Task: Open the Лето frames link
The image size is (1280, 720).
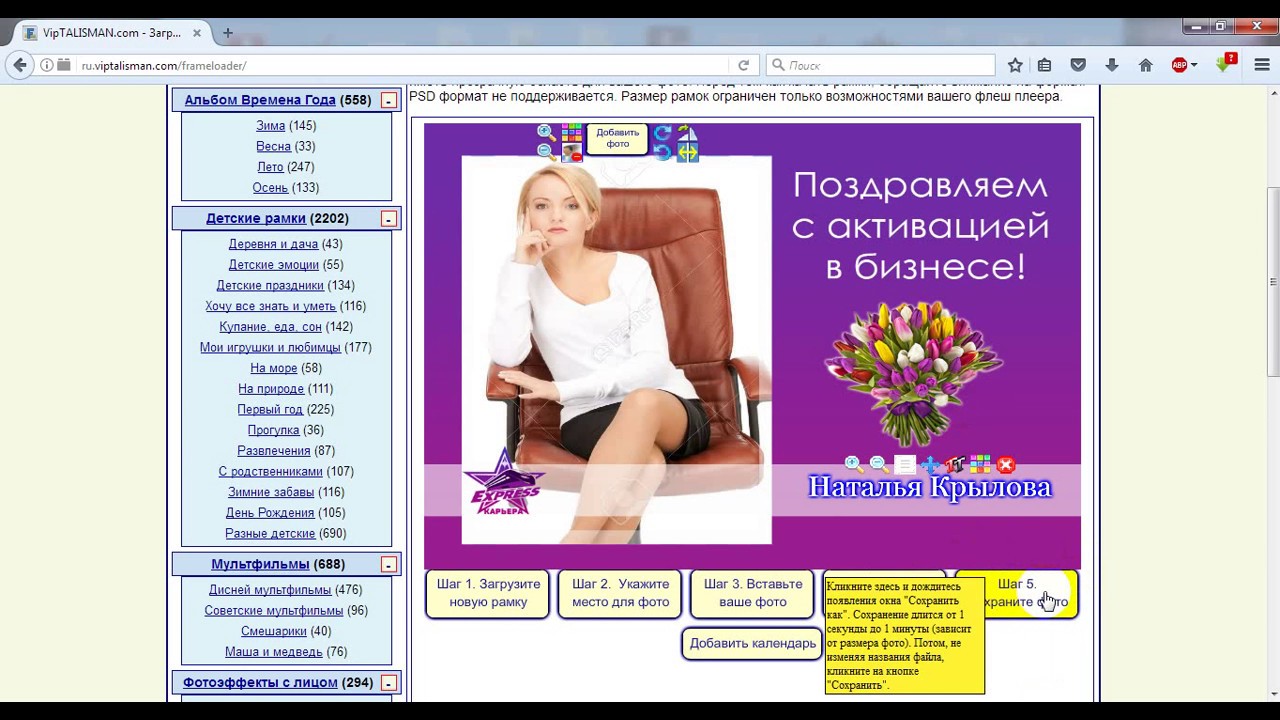Action: coord(270,167)
